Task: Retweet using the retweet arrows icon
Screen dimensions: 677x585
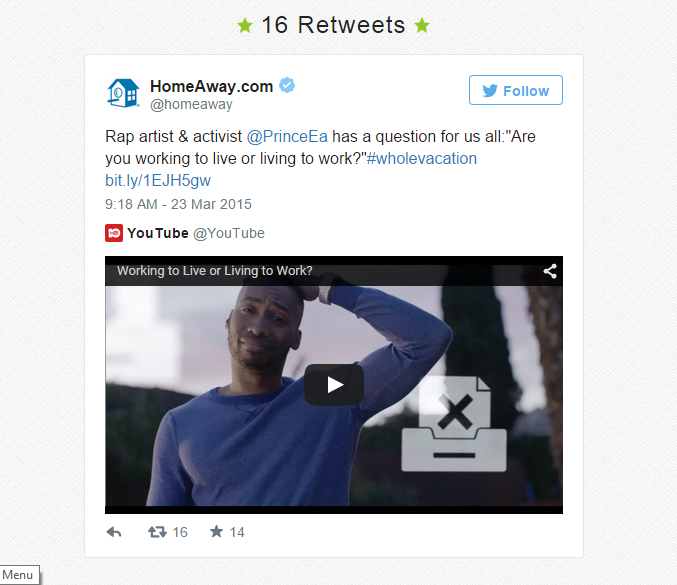Action: pos(157,532)
